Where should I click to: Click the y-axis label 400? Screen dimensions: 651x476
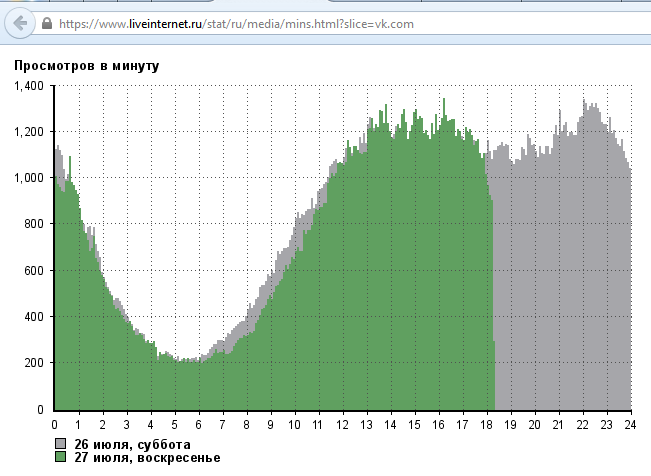[x=34, y=317]
